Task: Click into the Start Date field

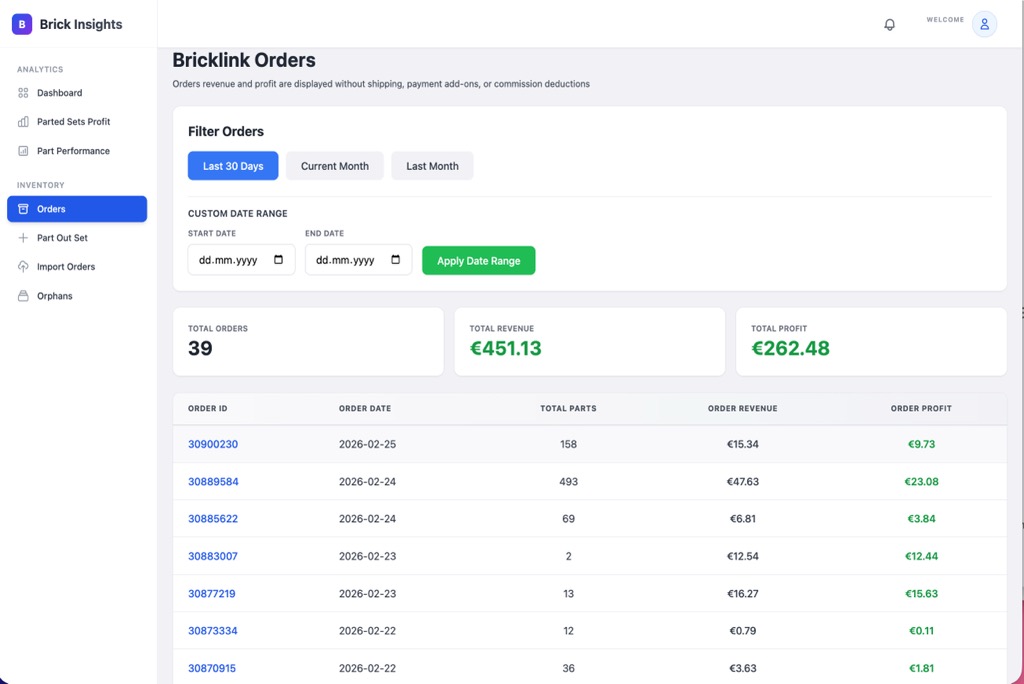Action: [x=230, y=260]
